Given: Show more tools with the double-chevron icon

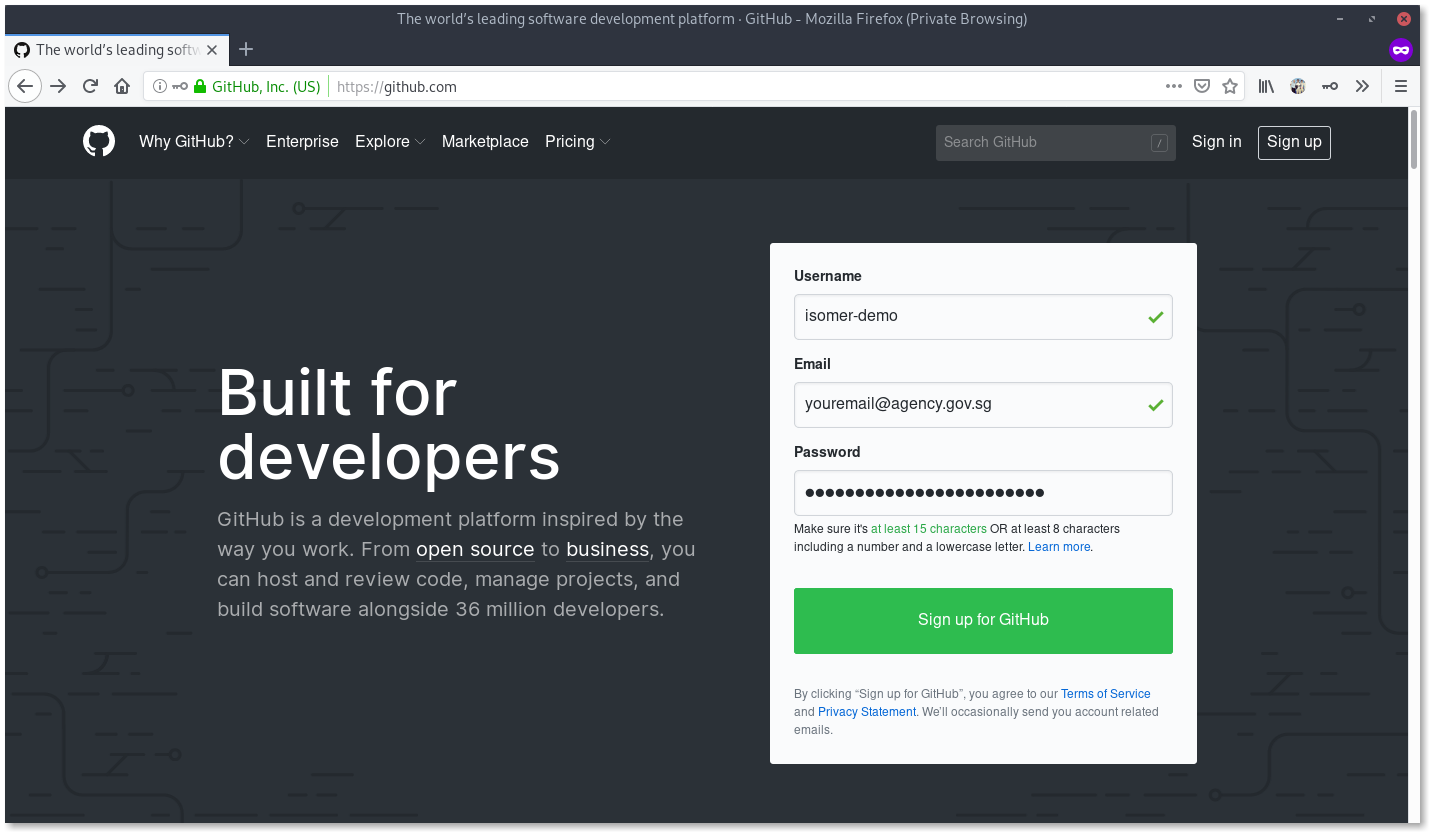Looking at the screenshot, I should [1362, 86].
